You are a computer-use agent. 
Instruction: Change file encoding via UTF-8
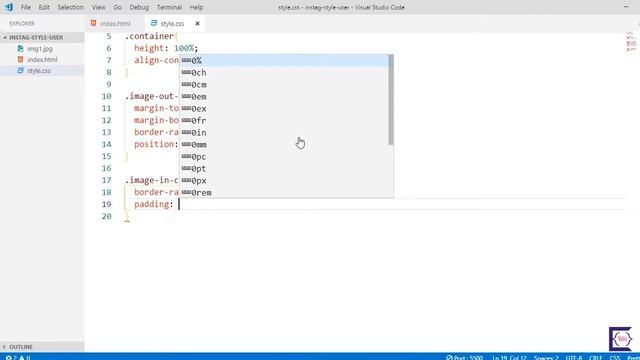[573, 358]
